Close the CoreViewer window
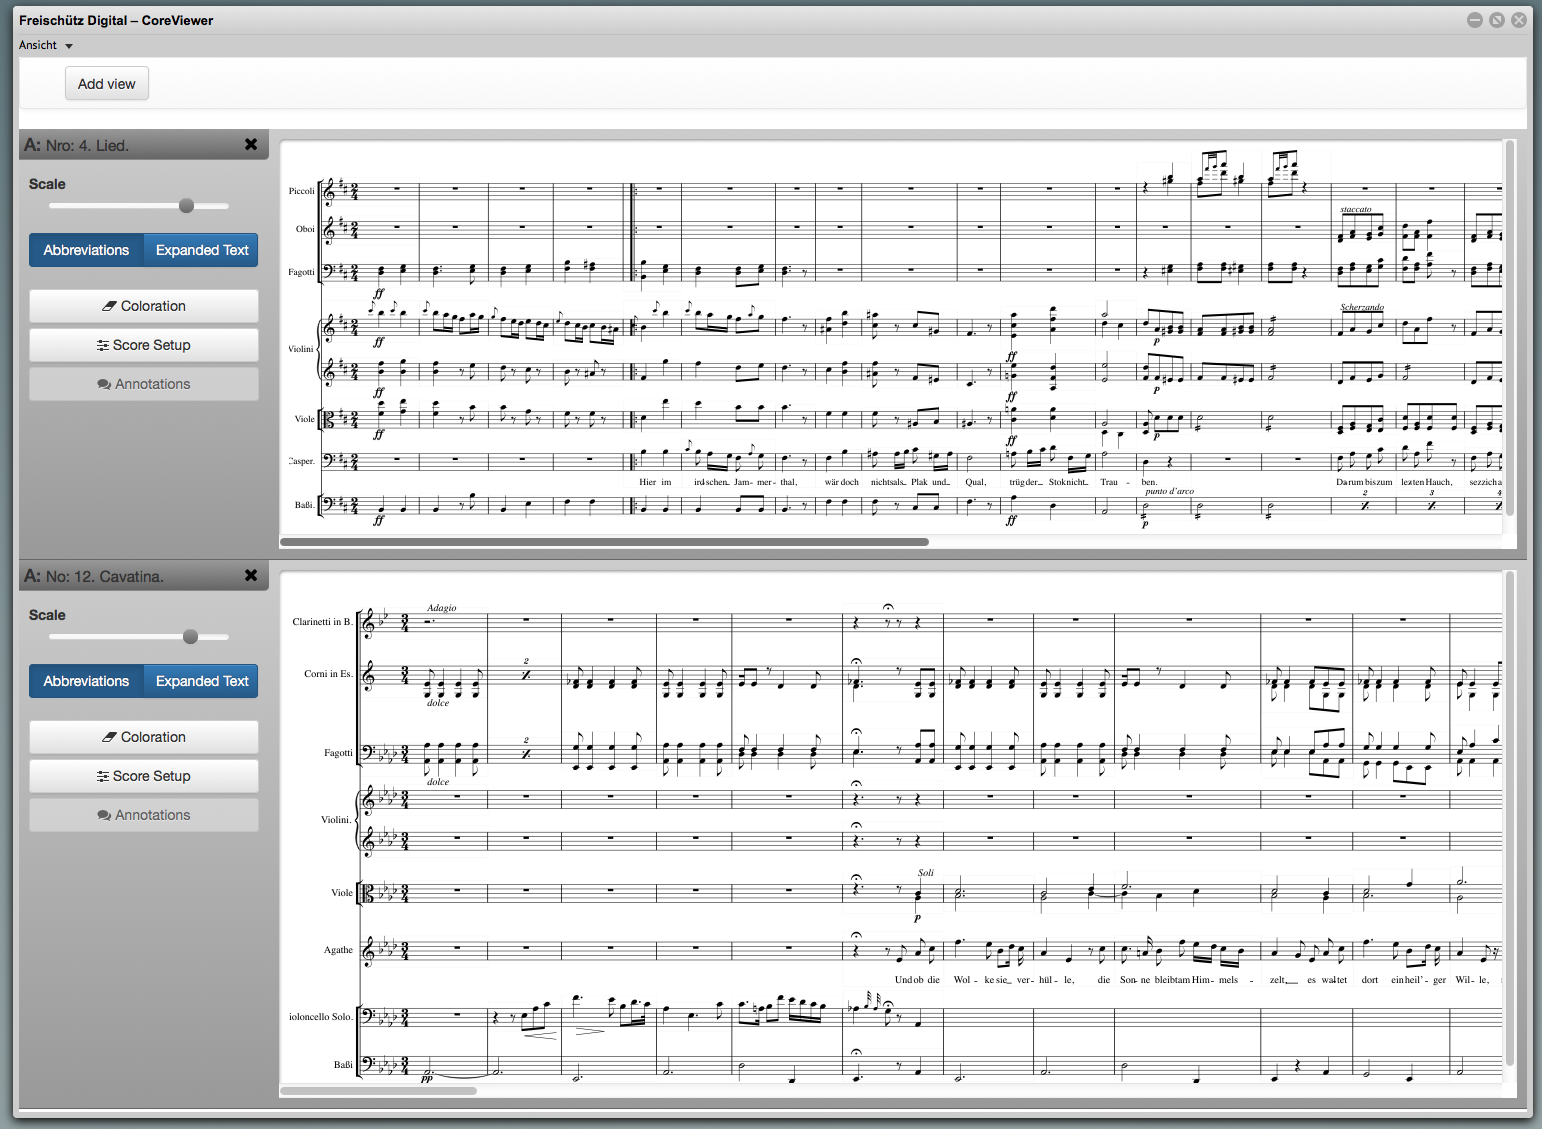1542x1129 pixels. pos(1518,20)
